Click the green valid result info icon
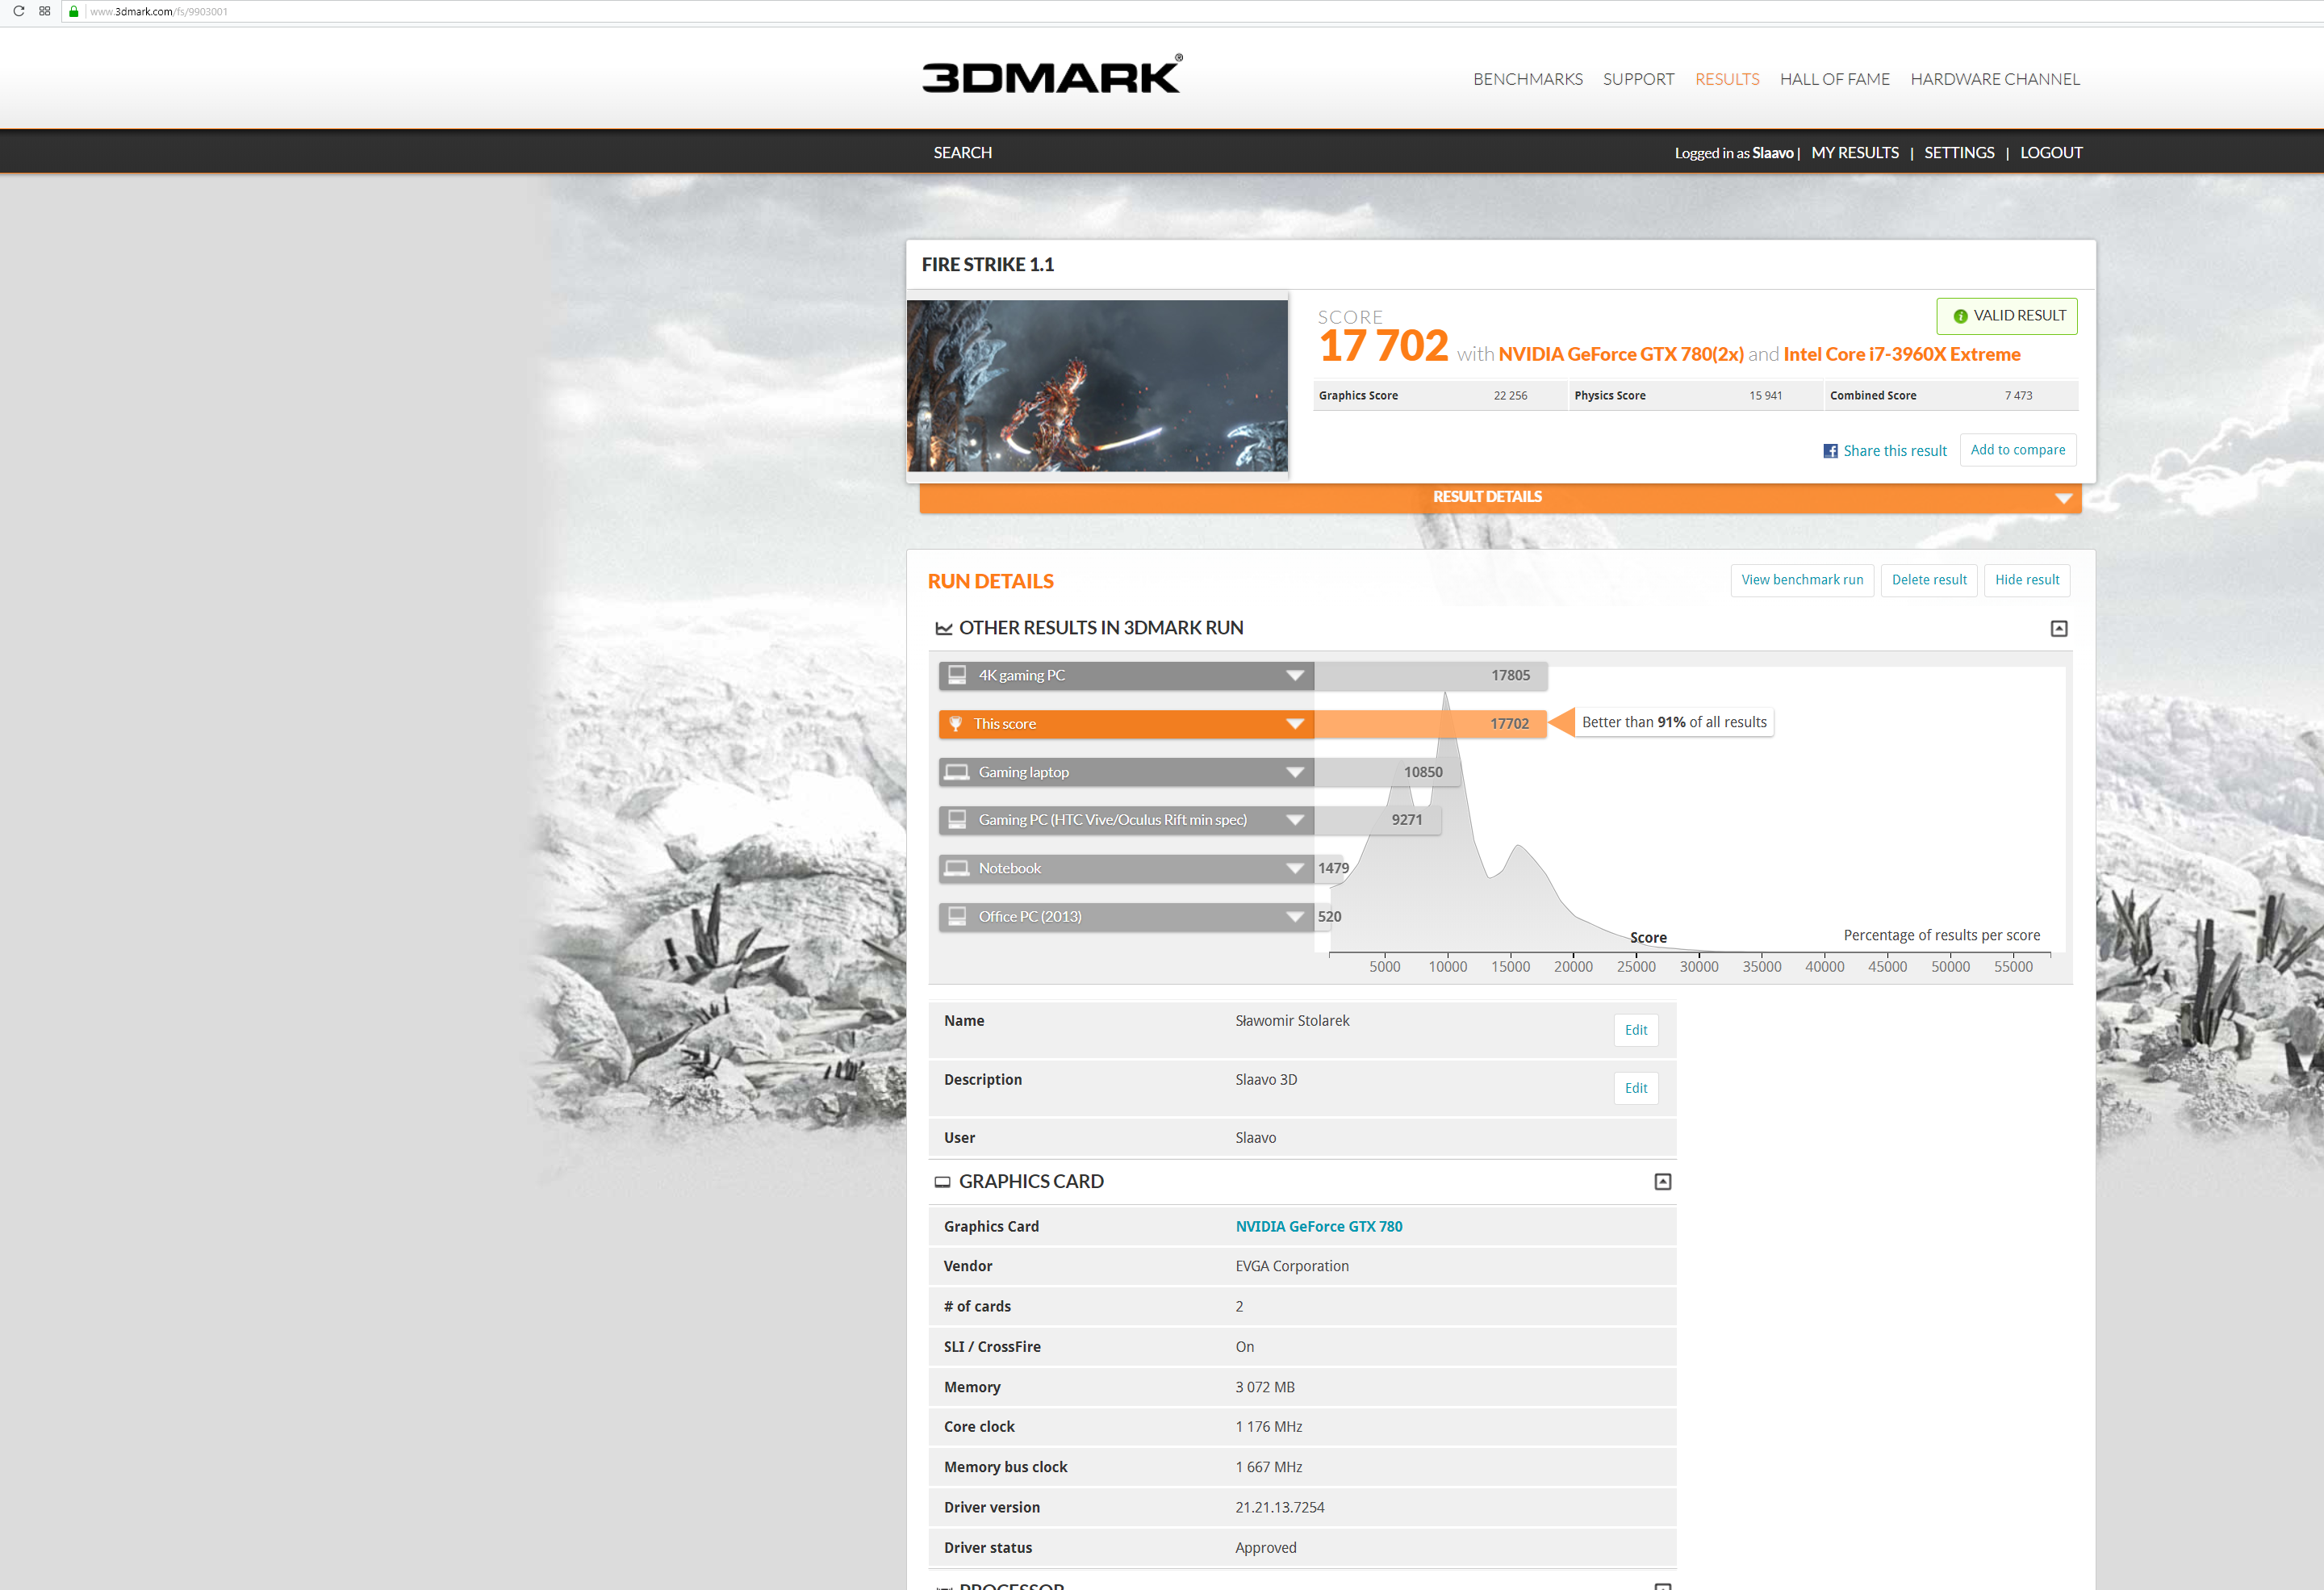 coord(1960,316)
